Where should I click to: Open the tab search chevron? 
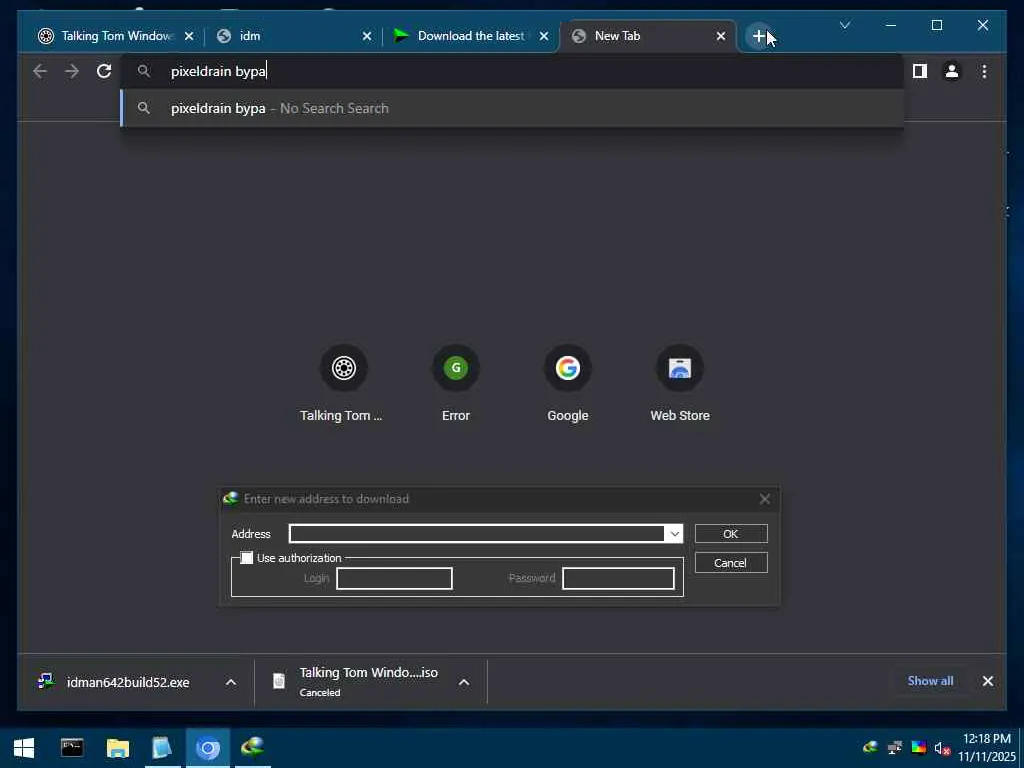pyautogui.click(x=844, y=25)
